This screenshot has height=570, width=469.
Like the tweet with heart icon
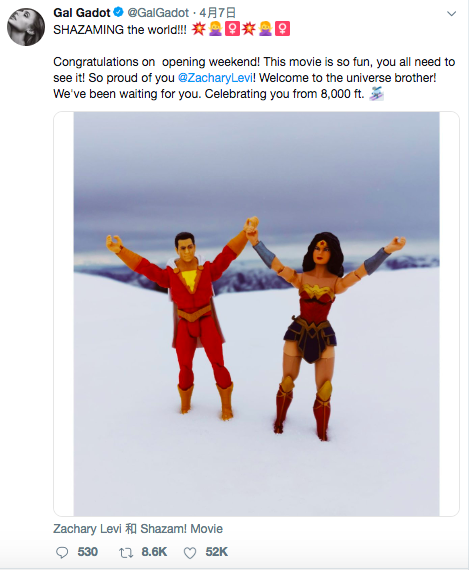coord(190,553)
